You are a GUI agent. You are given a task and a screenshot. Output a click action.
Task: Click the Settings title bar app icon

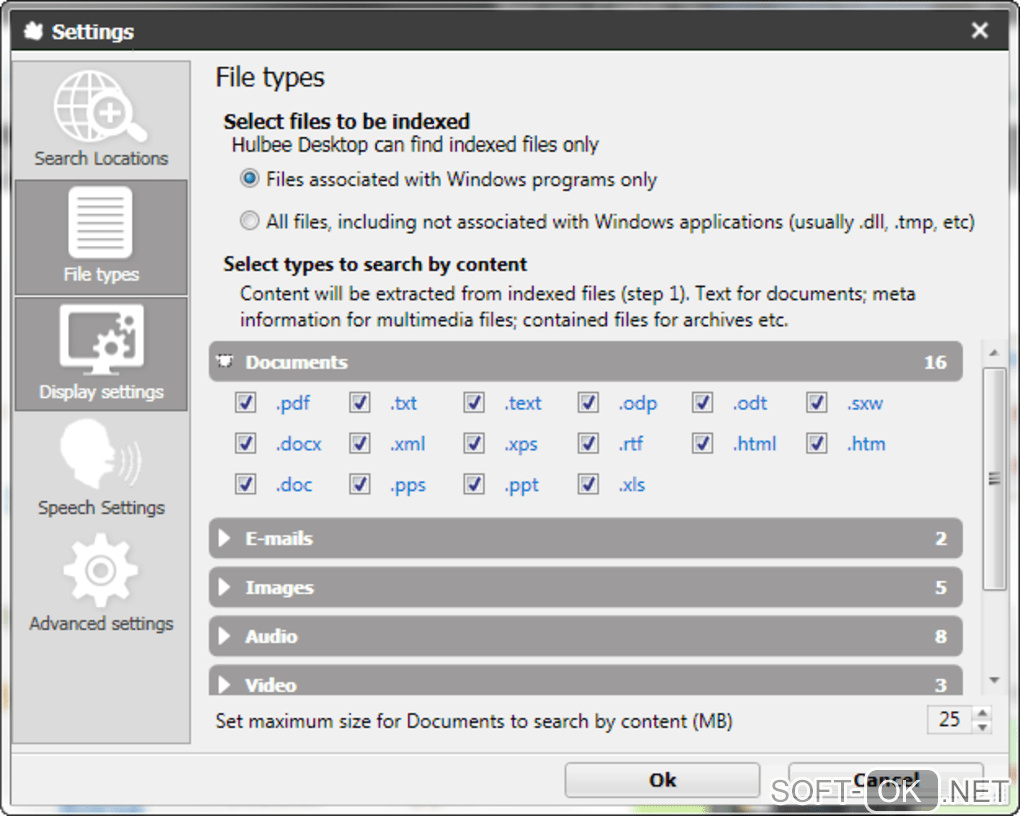33,31
